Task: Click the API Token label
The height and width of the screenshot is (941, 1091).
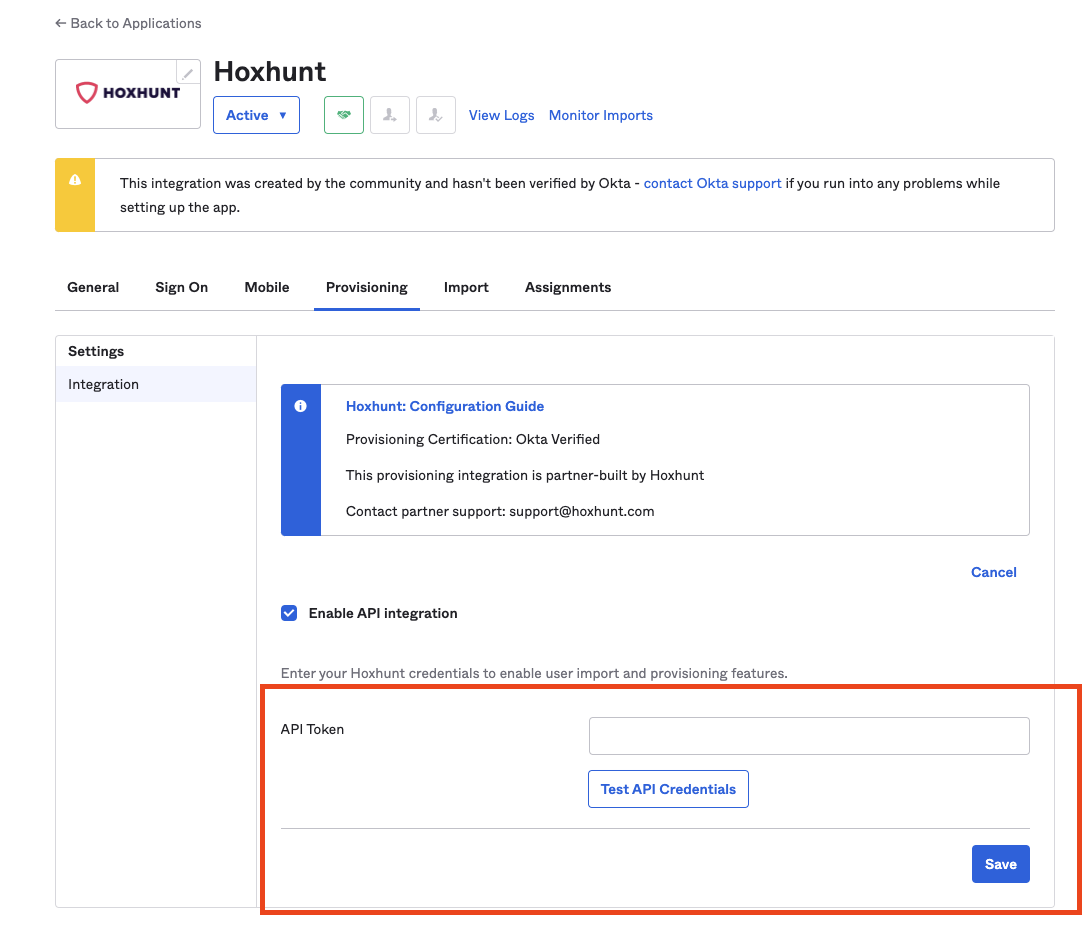Action: 312,729
